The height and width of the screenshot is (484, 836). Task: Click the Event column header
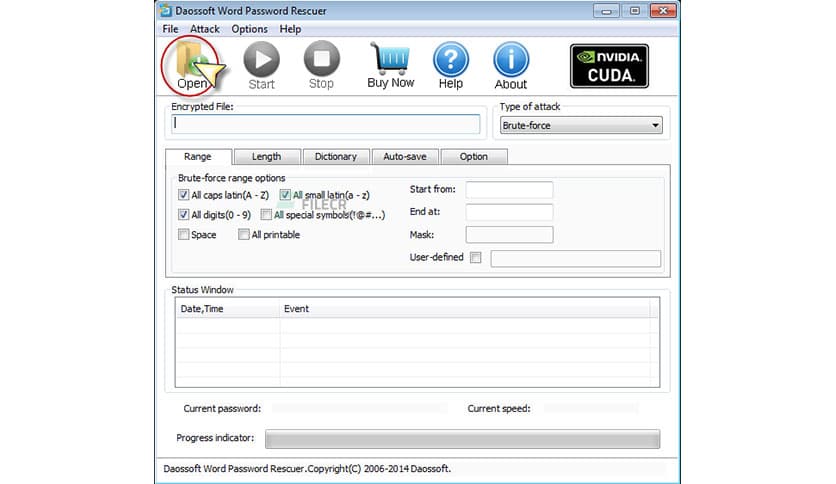point(465,309)
